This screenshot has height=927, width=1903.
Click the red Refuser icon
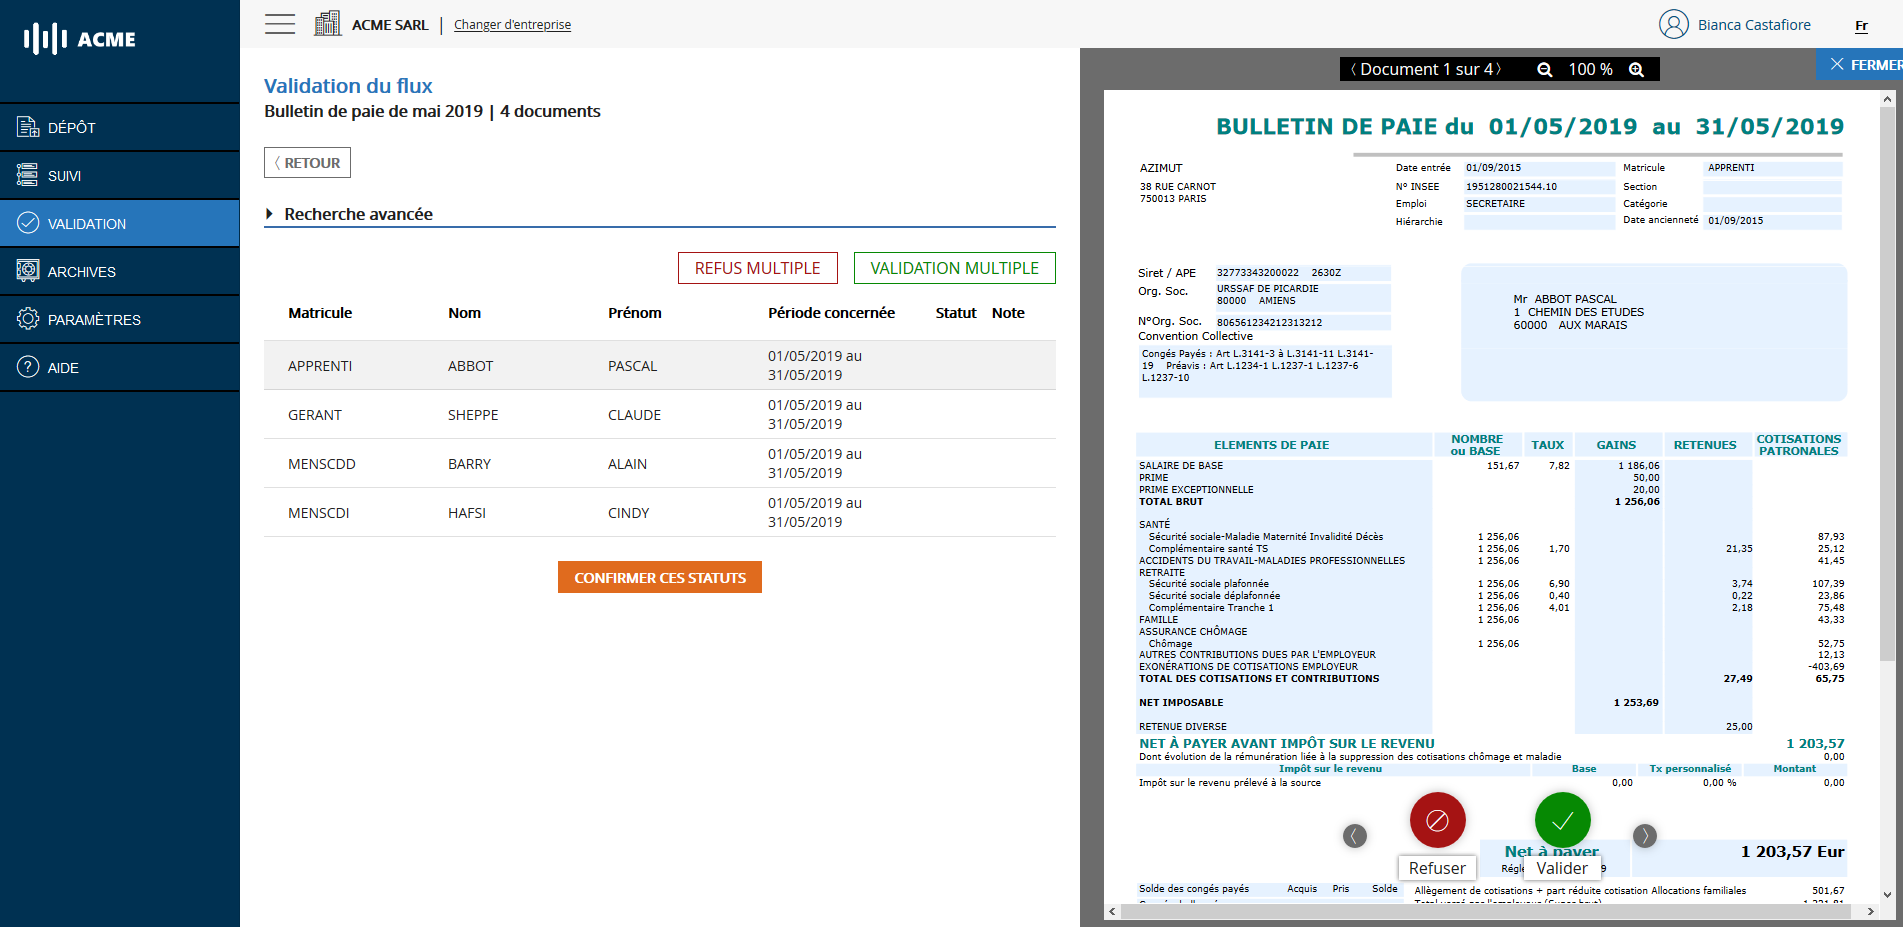coord(1437,819)
